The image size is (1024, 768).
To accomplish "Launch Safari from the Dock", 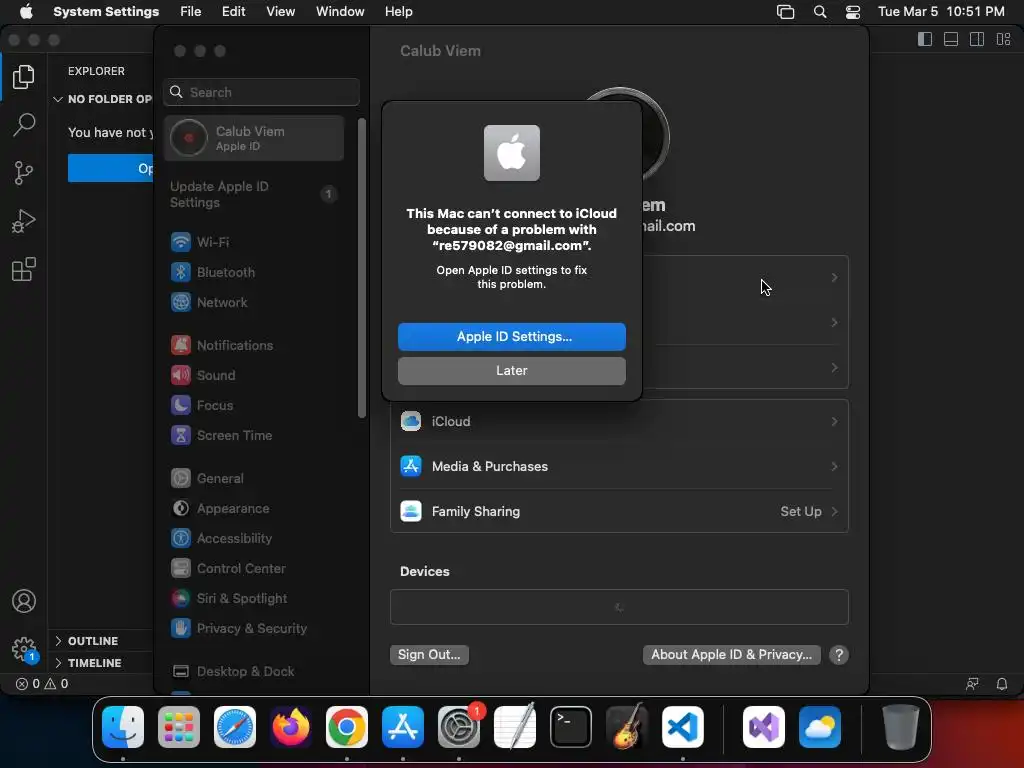I will point(235,727).
